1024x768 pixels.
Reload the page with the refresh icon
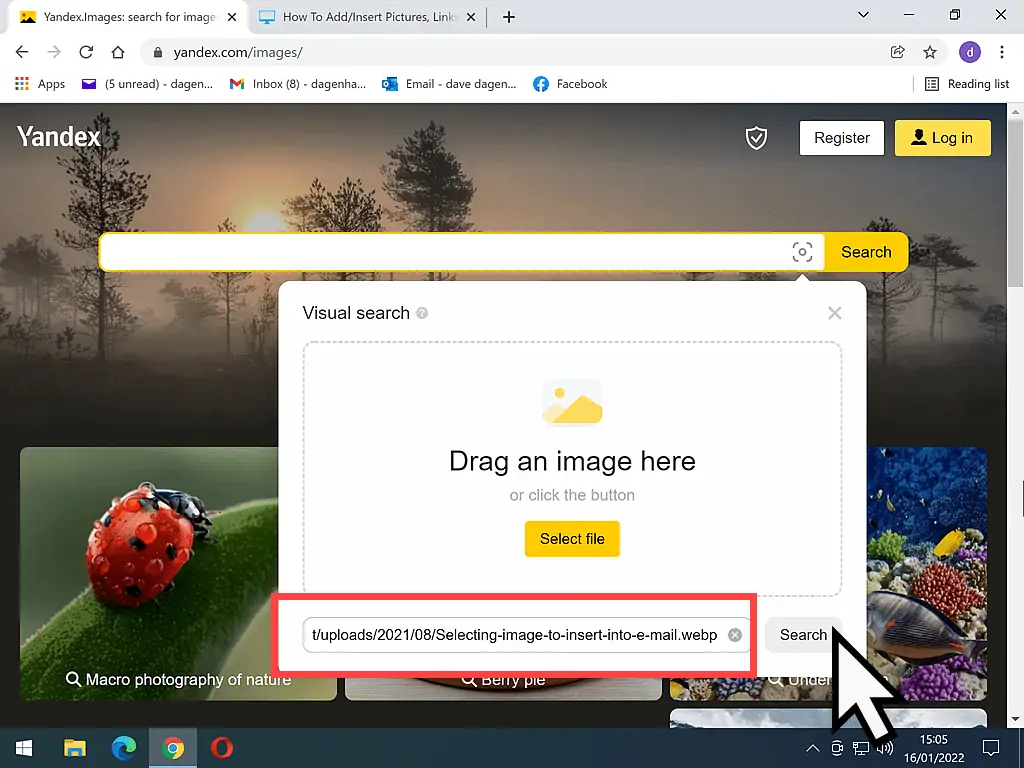point(88,52)
